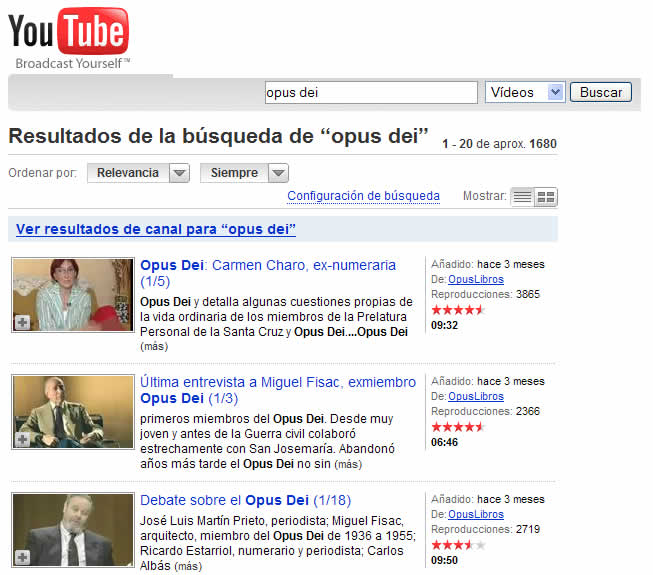
Task: Open video Opus Dei: Carmen Charo, ex-numeraria
Action: [x=268, y=273]
